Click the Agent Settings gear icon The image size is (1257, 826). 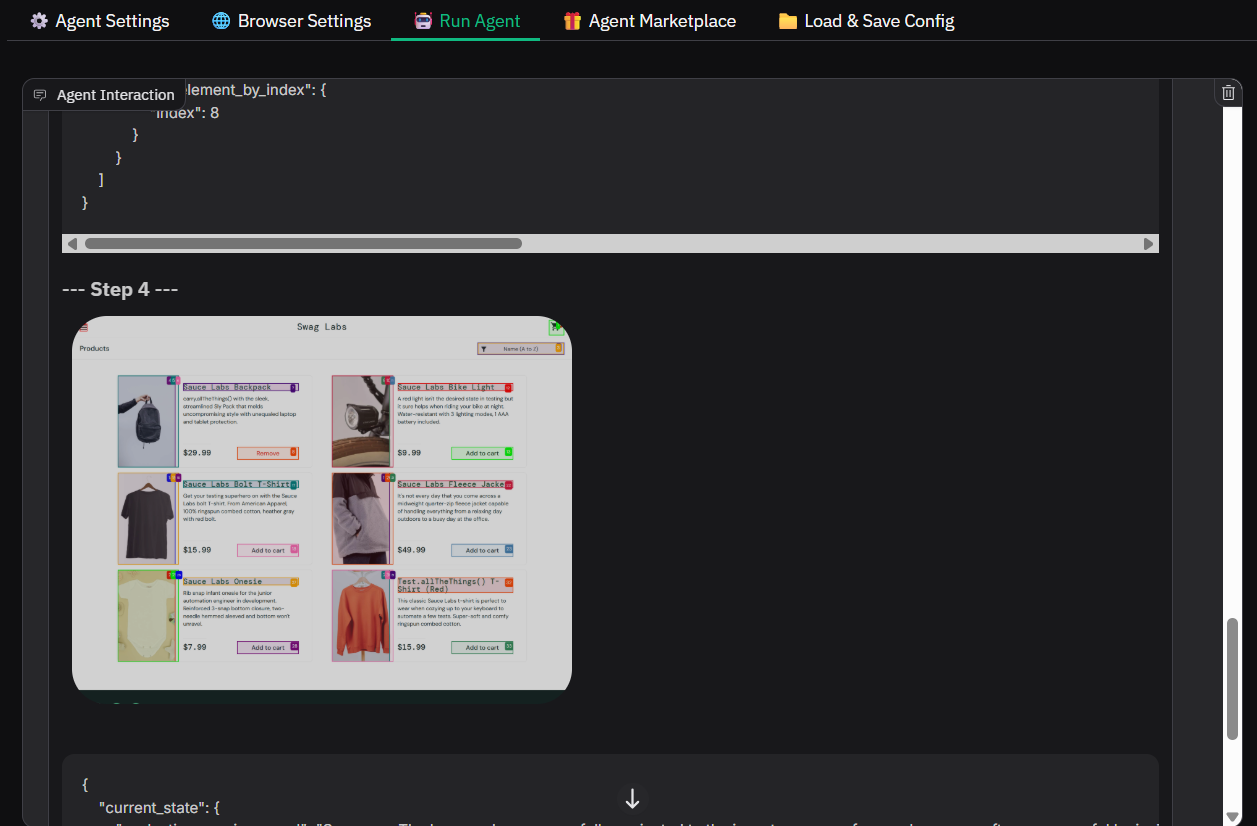coord(39,21)
